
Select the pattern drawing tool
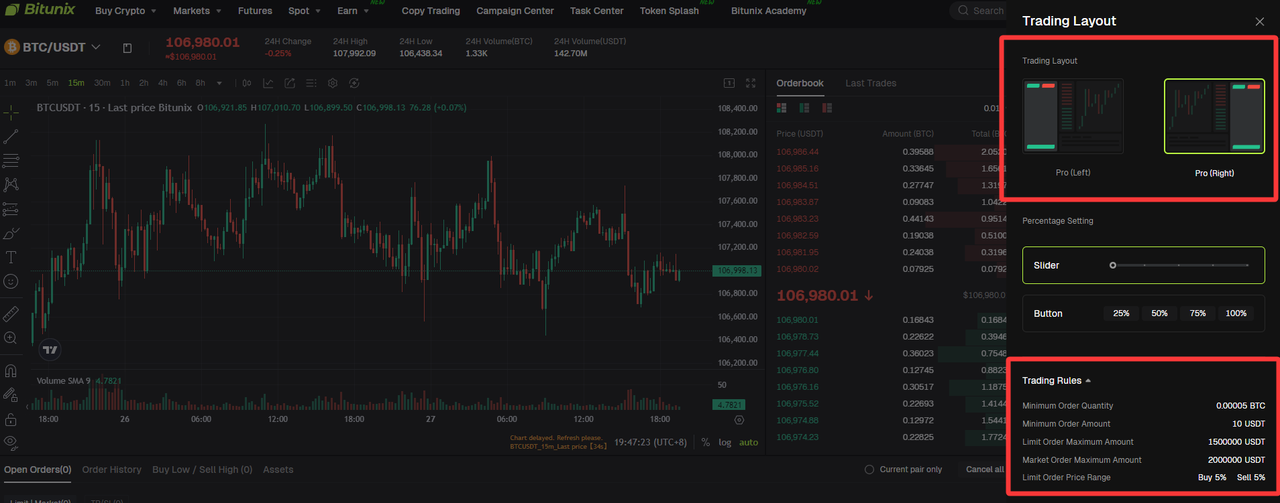pos(11,184)
